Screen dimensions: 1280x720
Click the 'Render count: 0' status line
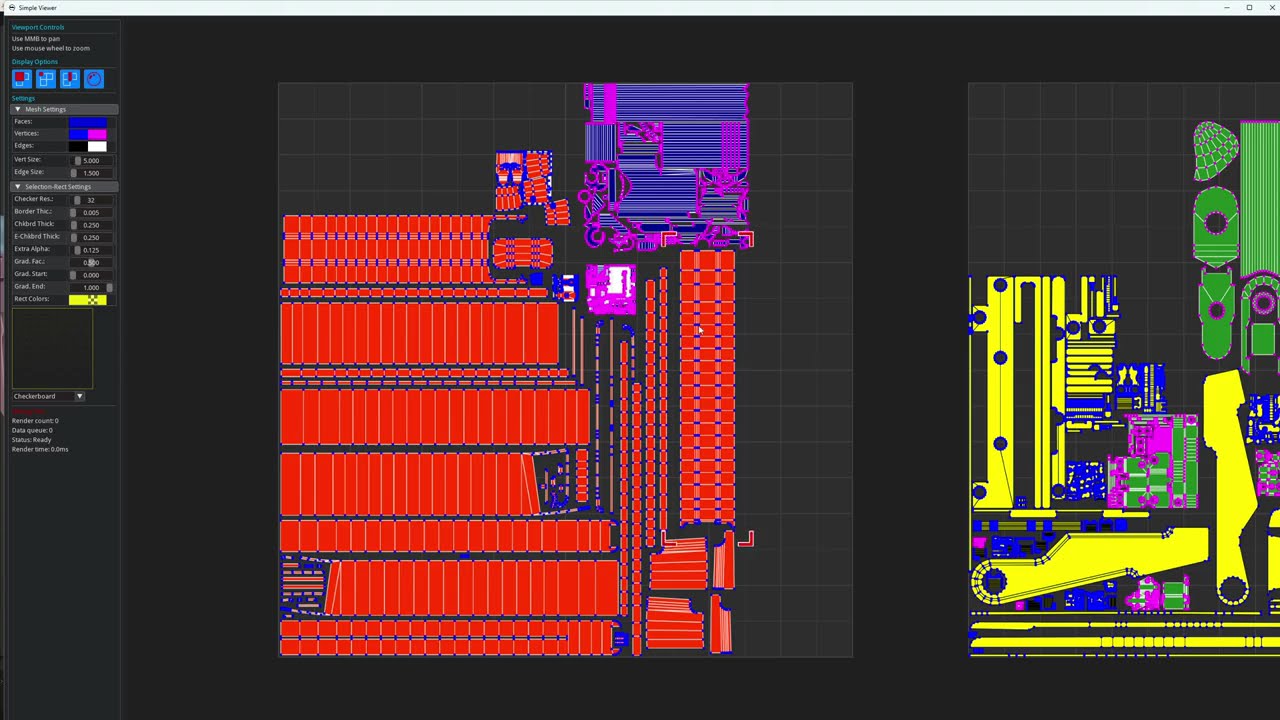35,421
